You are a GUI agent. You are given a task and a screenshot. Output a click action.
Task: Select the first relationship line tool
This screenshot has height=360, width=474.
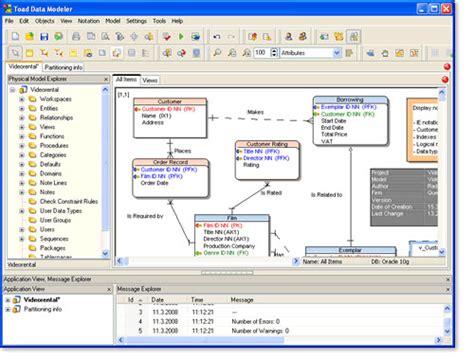pyautogui.click(x=44, y=53)
